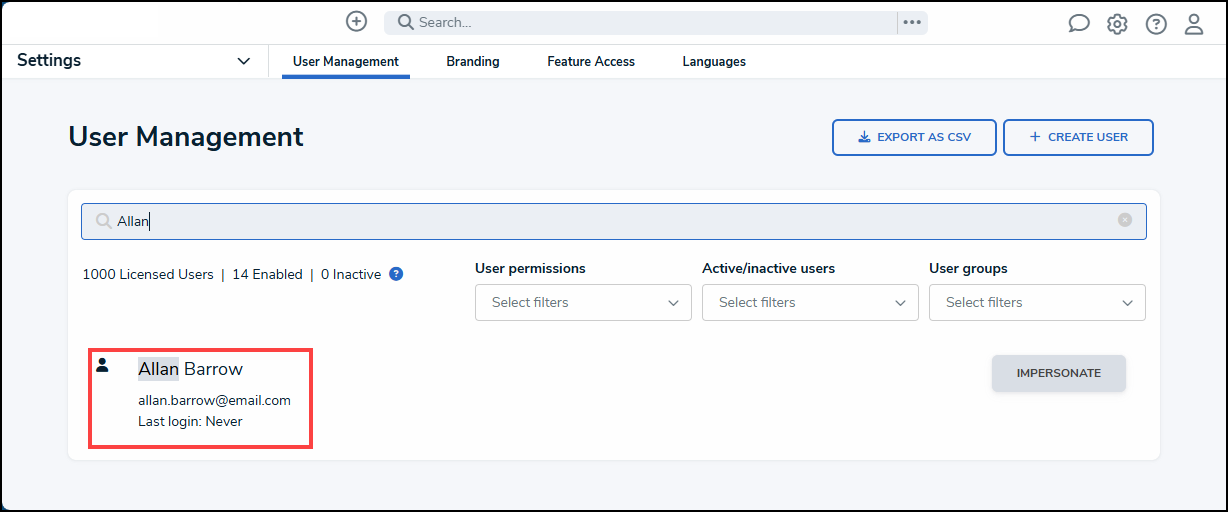Image resolution: width=1228 pixels, height=512 pixels.
Task: Open the chat bubble communications icon
Action: point(1079,24)
